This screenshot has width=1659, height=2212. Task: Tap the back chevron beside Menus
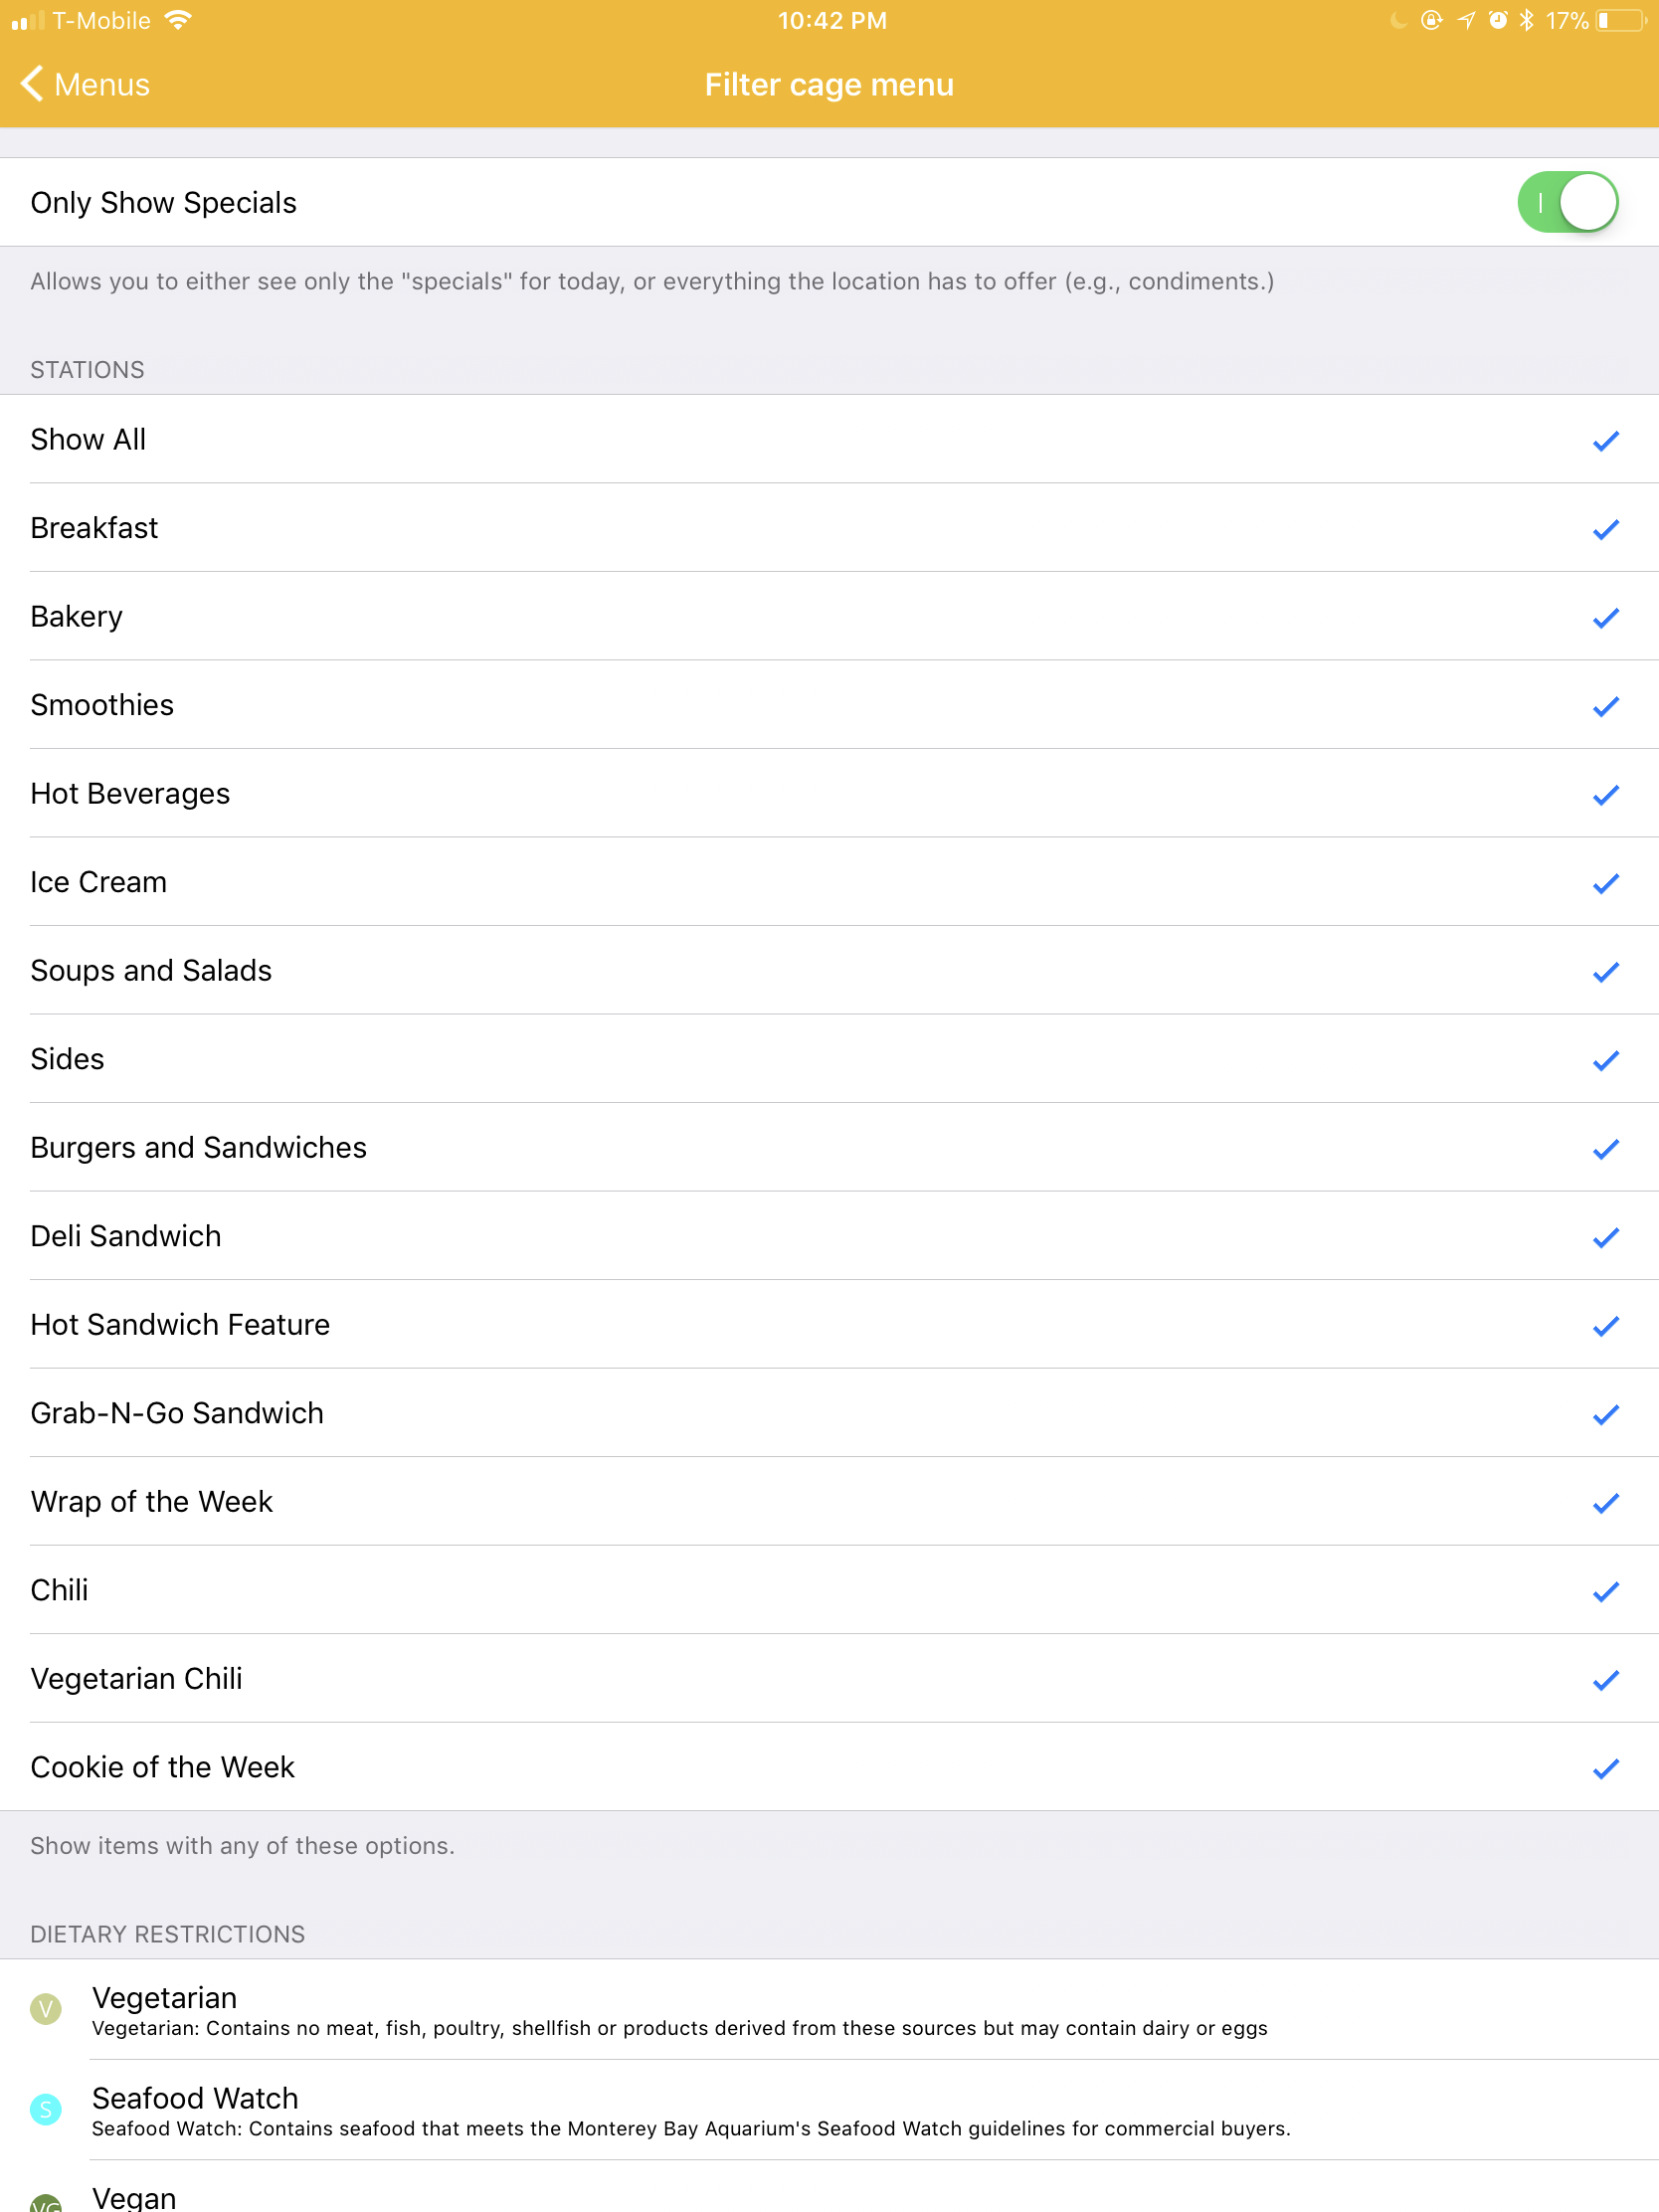tap(32, 84)
